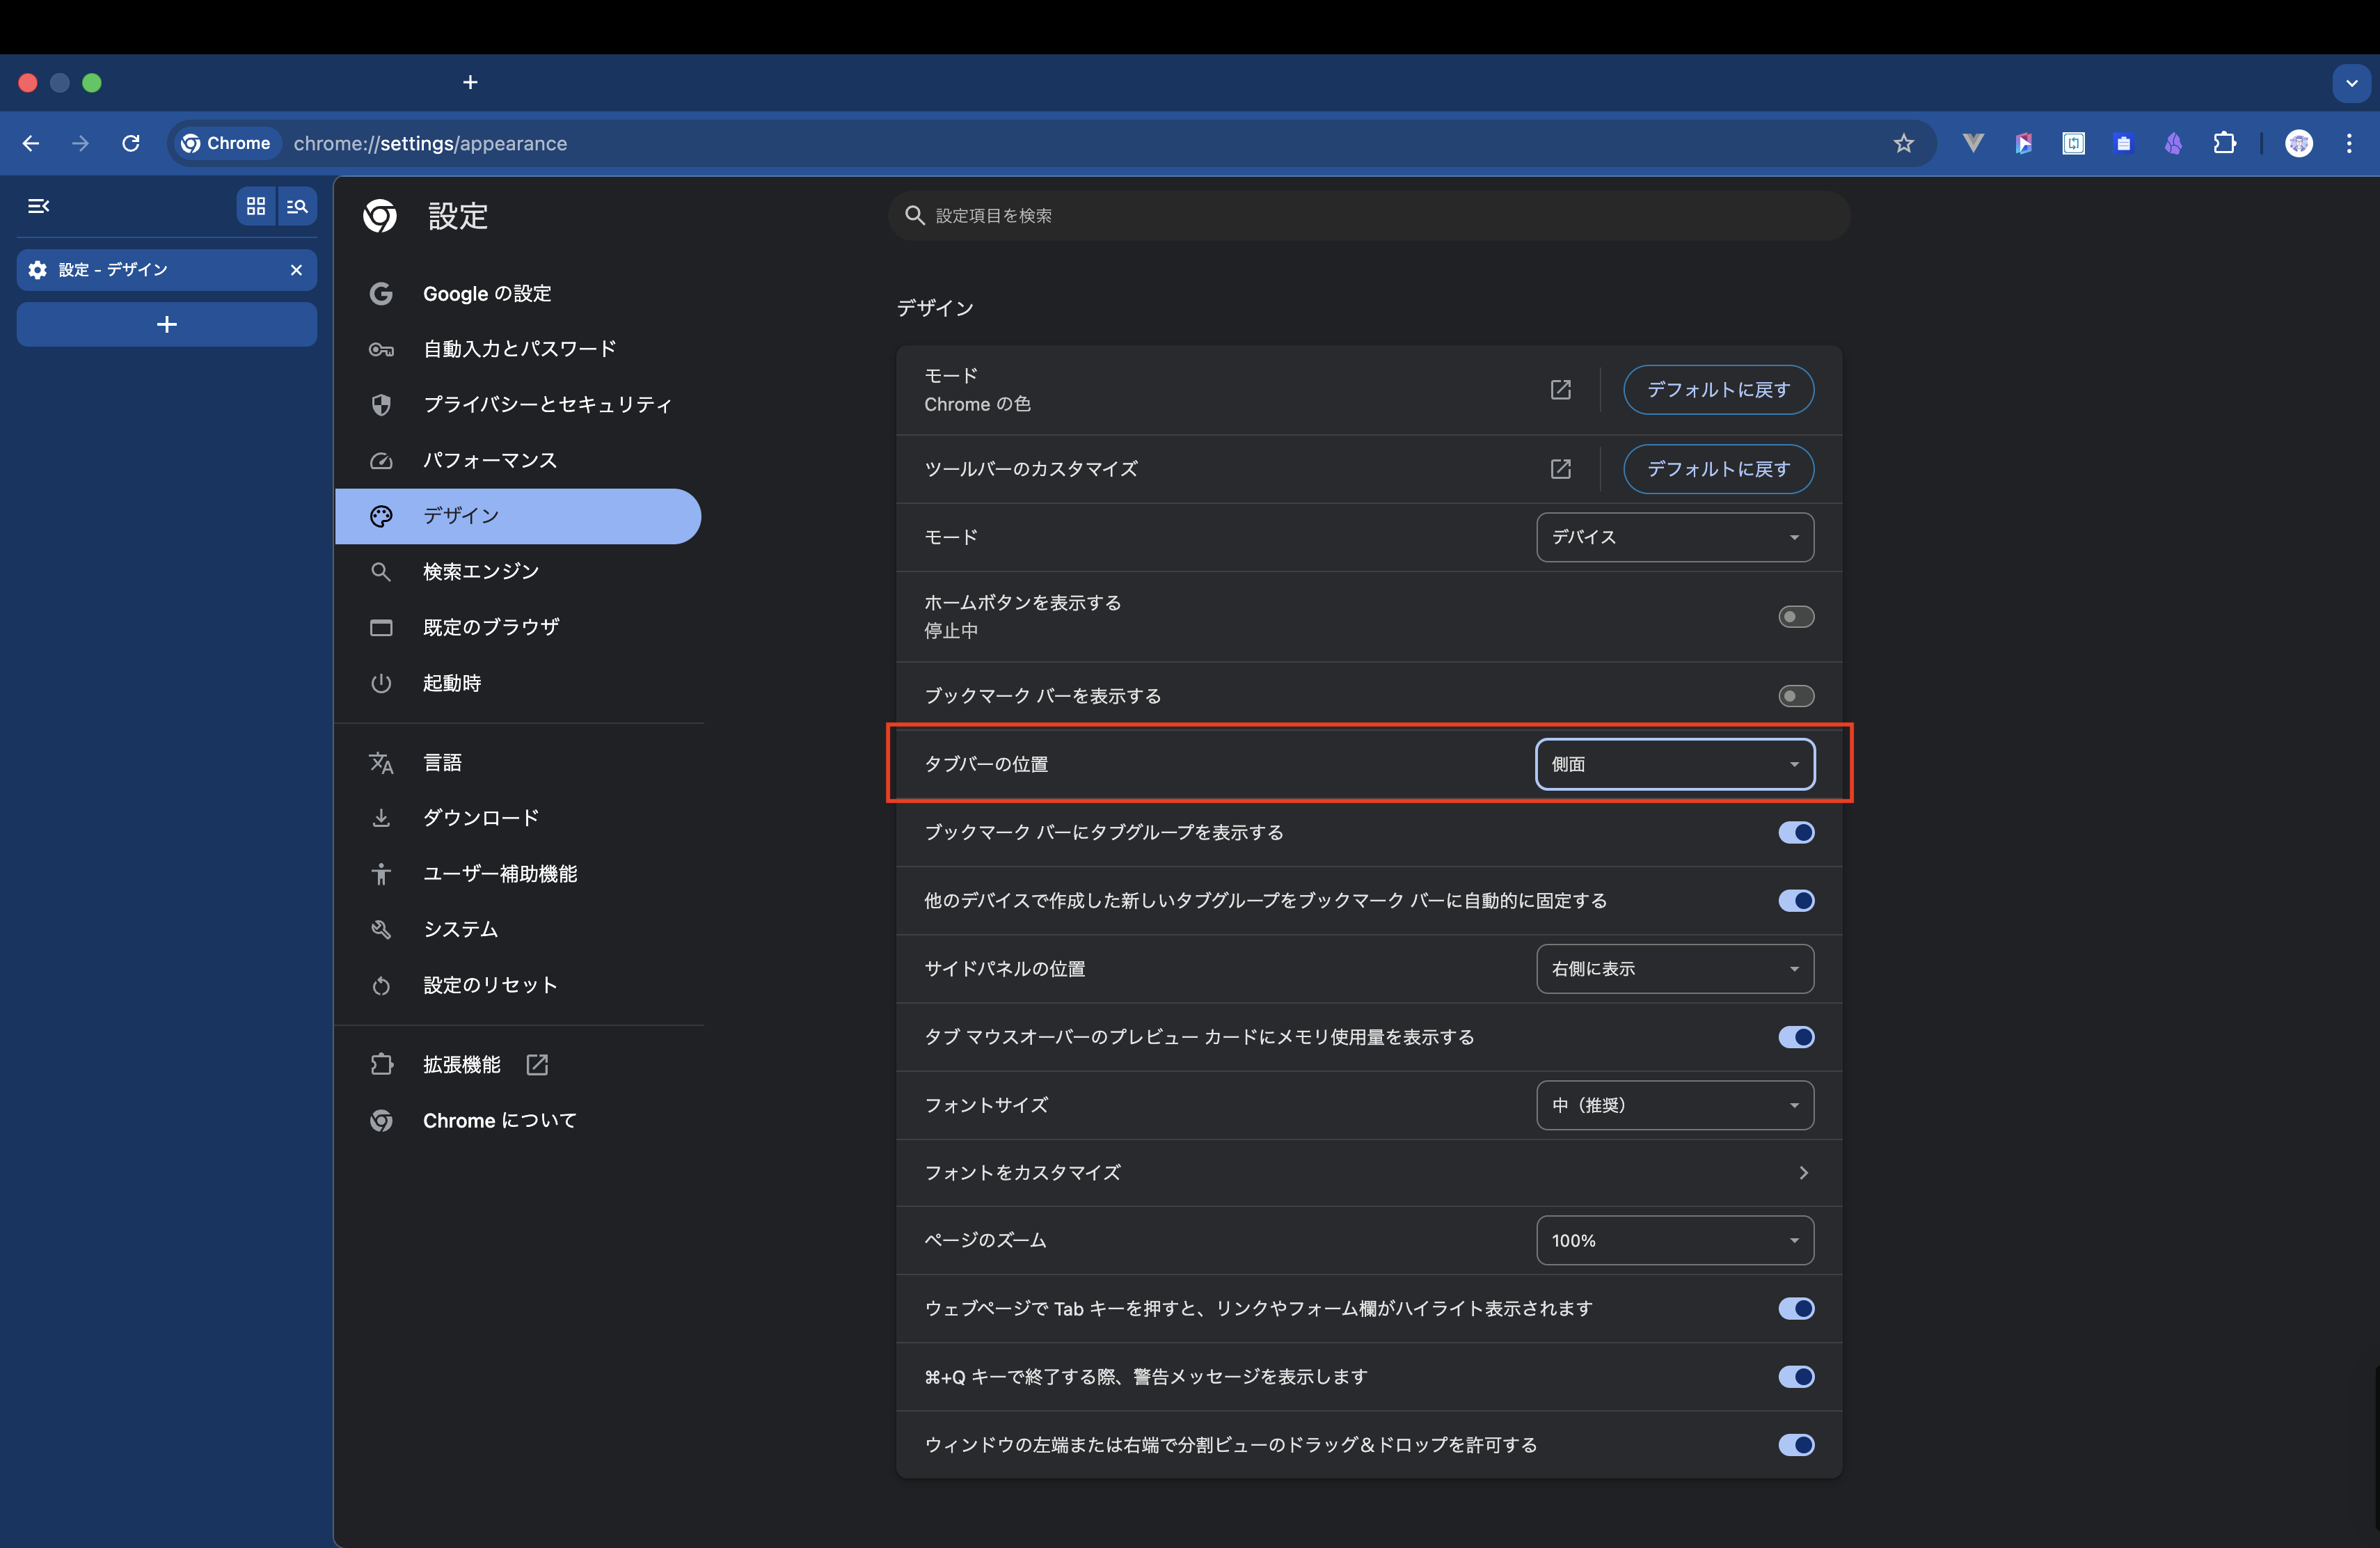Turn on ブックマーク バーを表示する toggle

pyautogui.click(x=1796, y=696)
